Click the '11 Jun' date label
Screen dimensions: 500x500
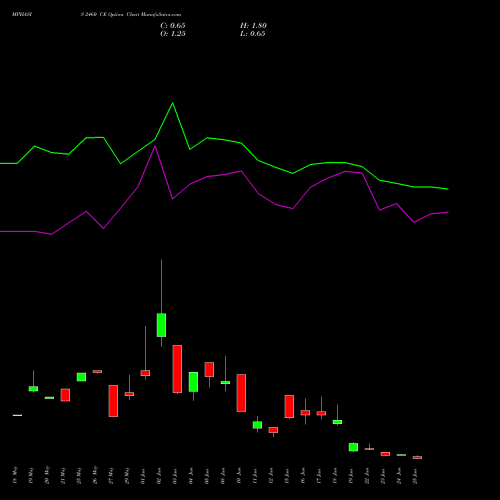point(255,476)
